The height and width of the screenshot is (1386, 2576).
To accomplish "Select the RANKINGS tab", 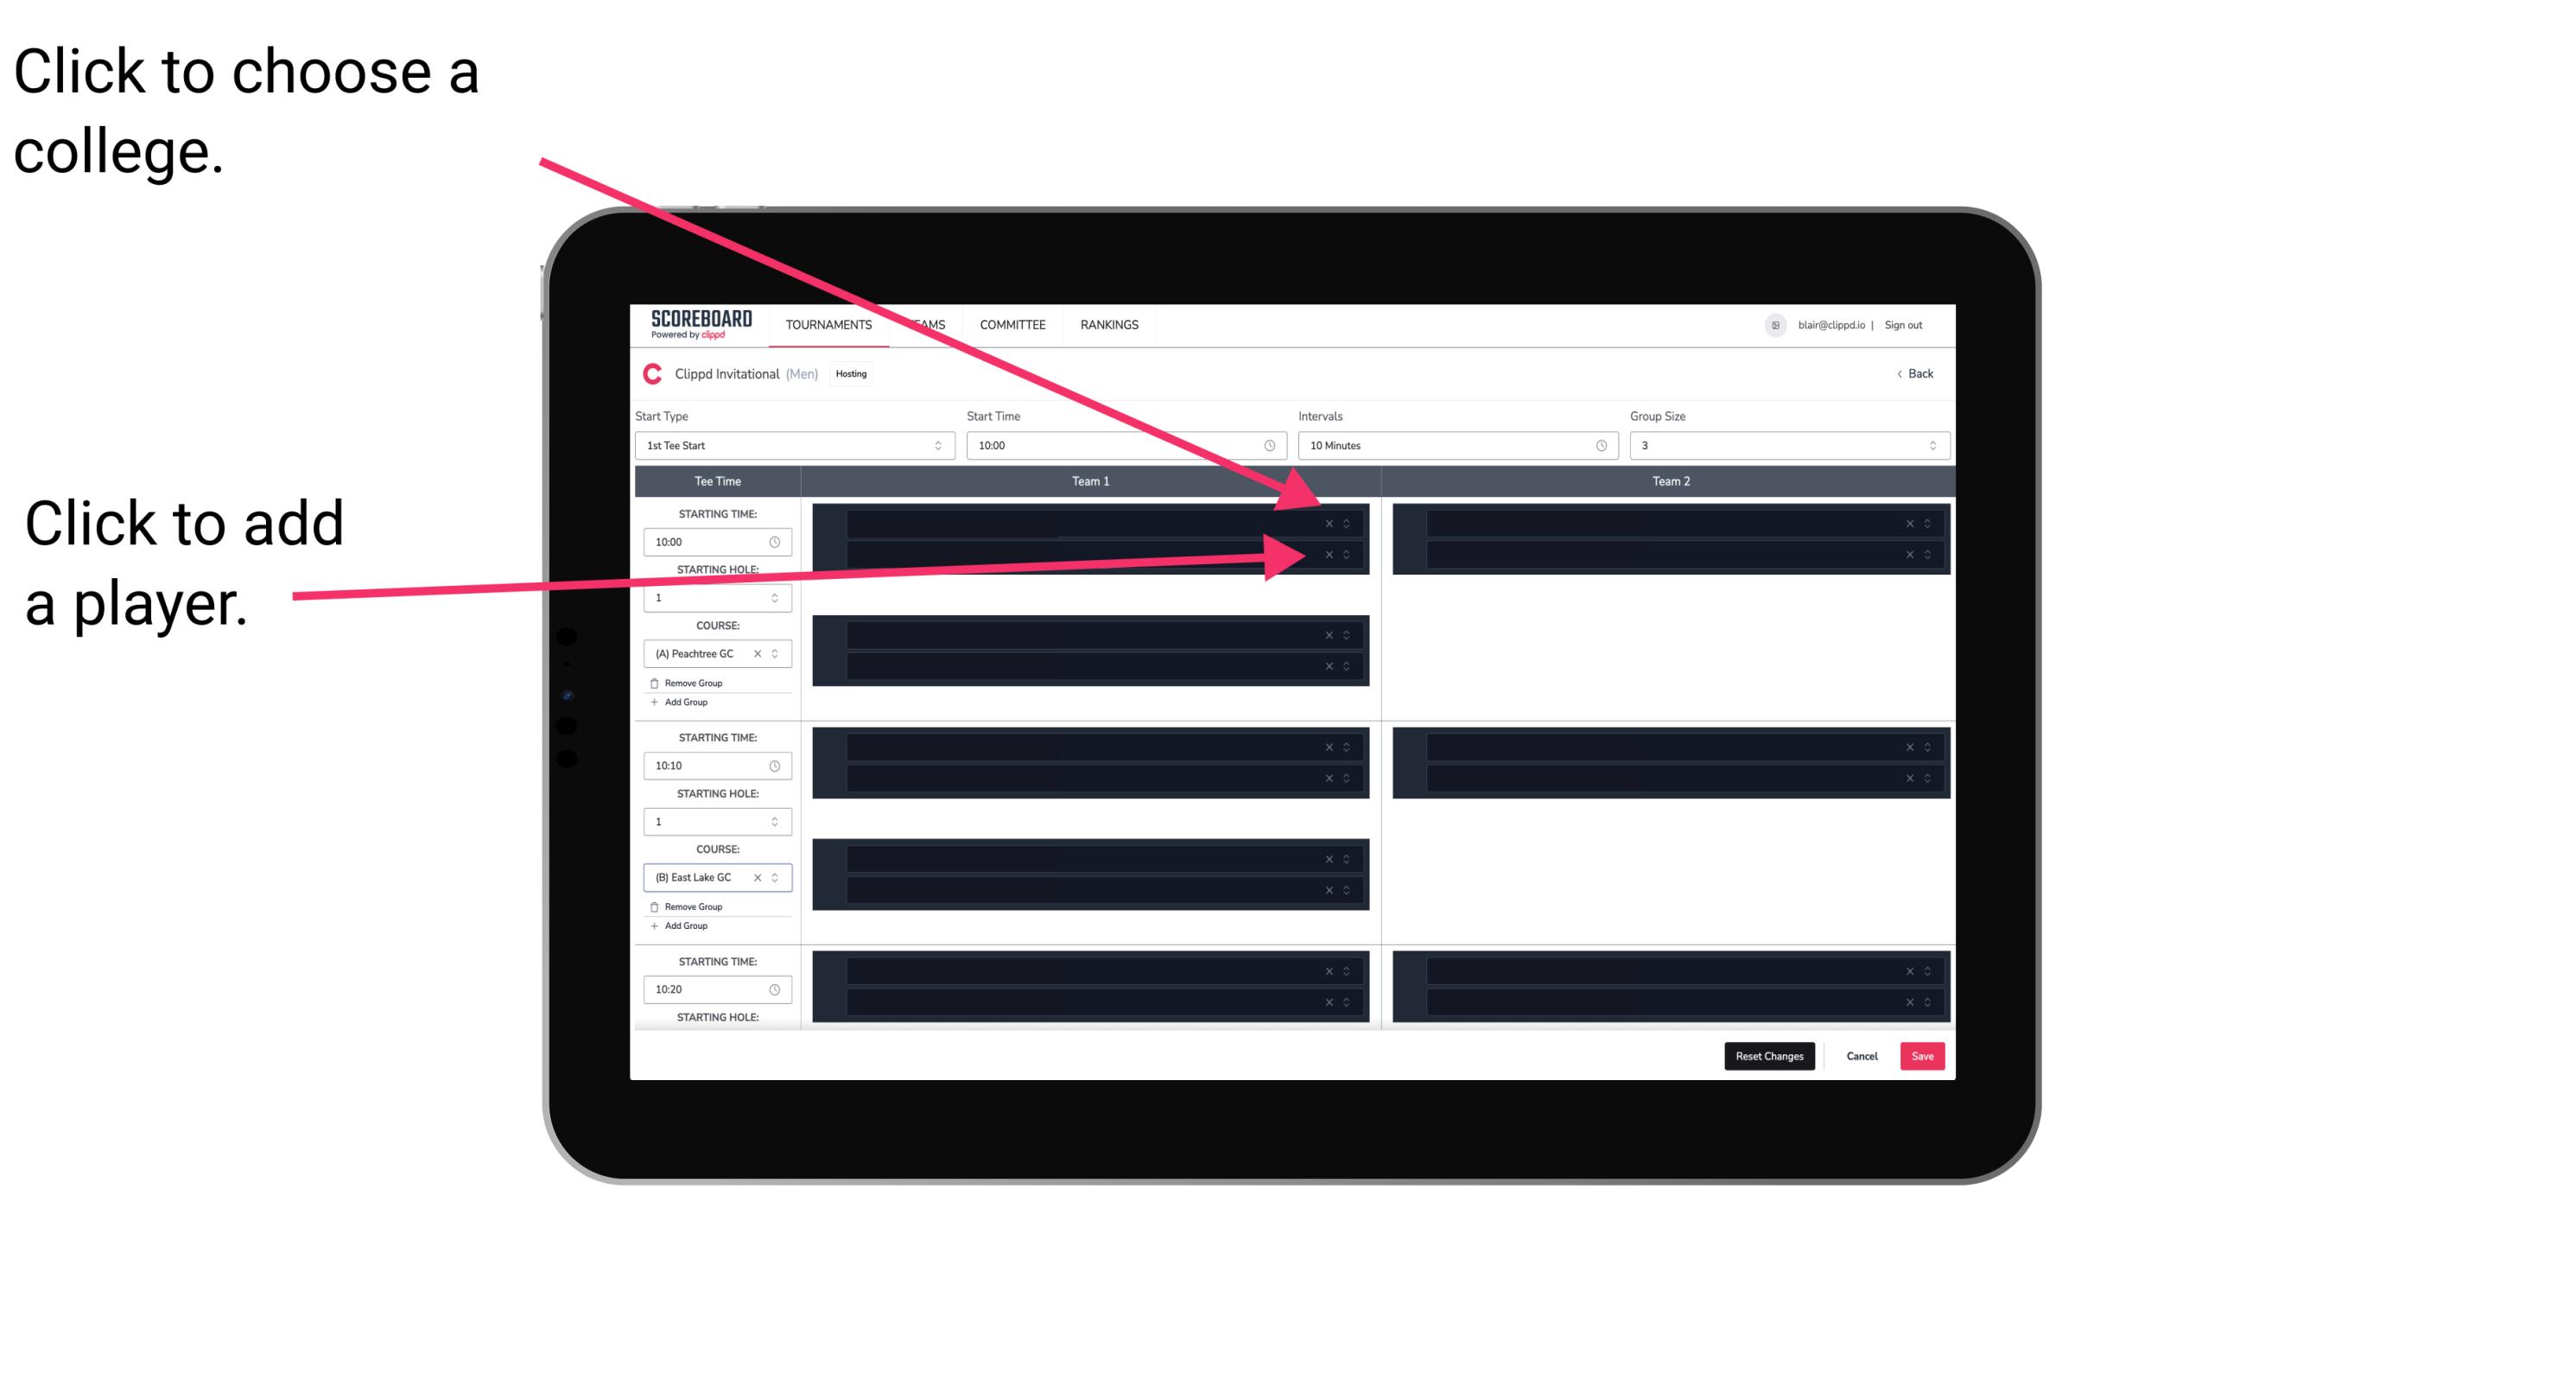I will (1111, 326).
